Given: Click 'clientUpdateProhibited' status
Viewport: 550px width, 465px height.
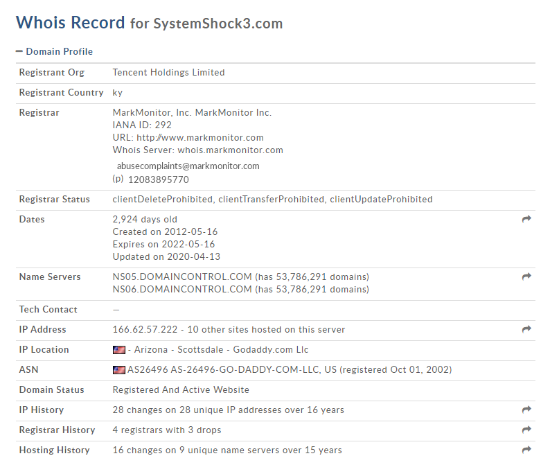Looking at the screenshot, I should (381, 199).
